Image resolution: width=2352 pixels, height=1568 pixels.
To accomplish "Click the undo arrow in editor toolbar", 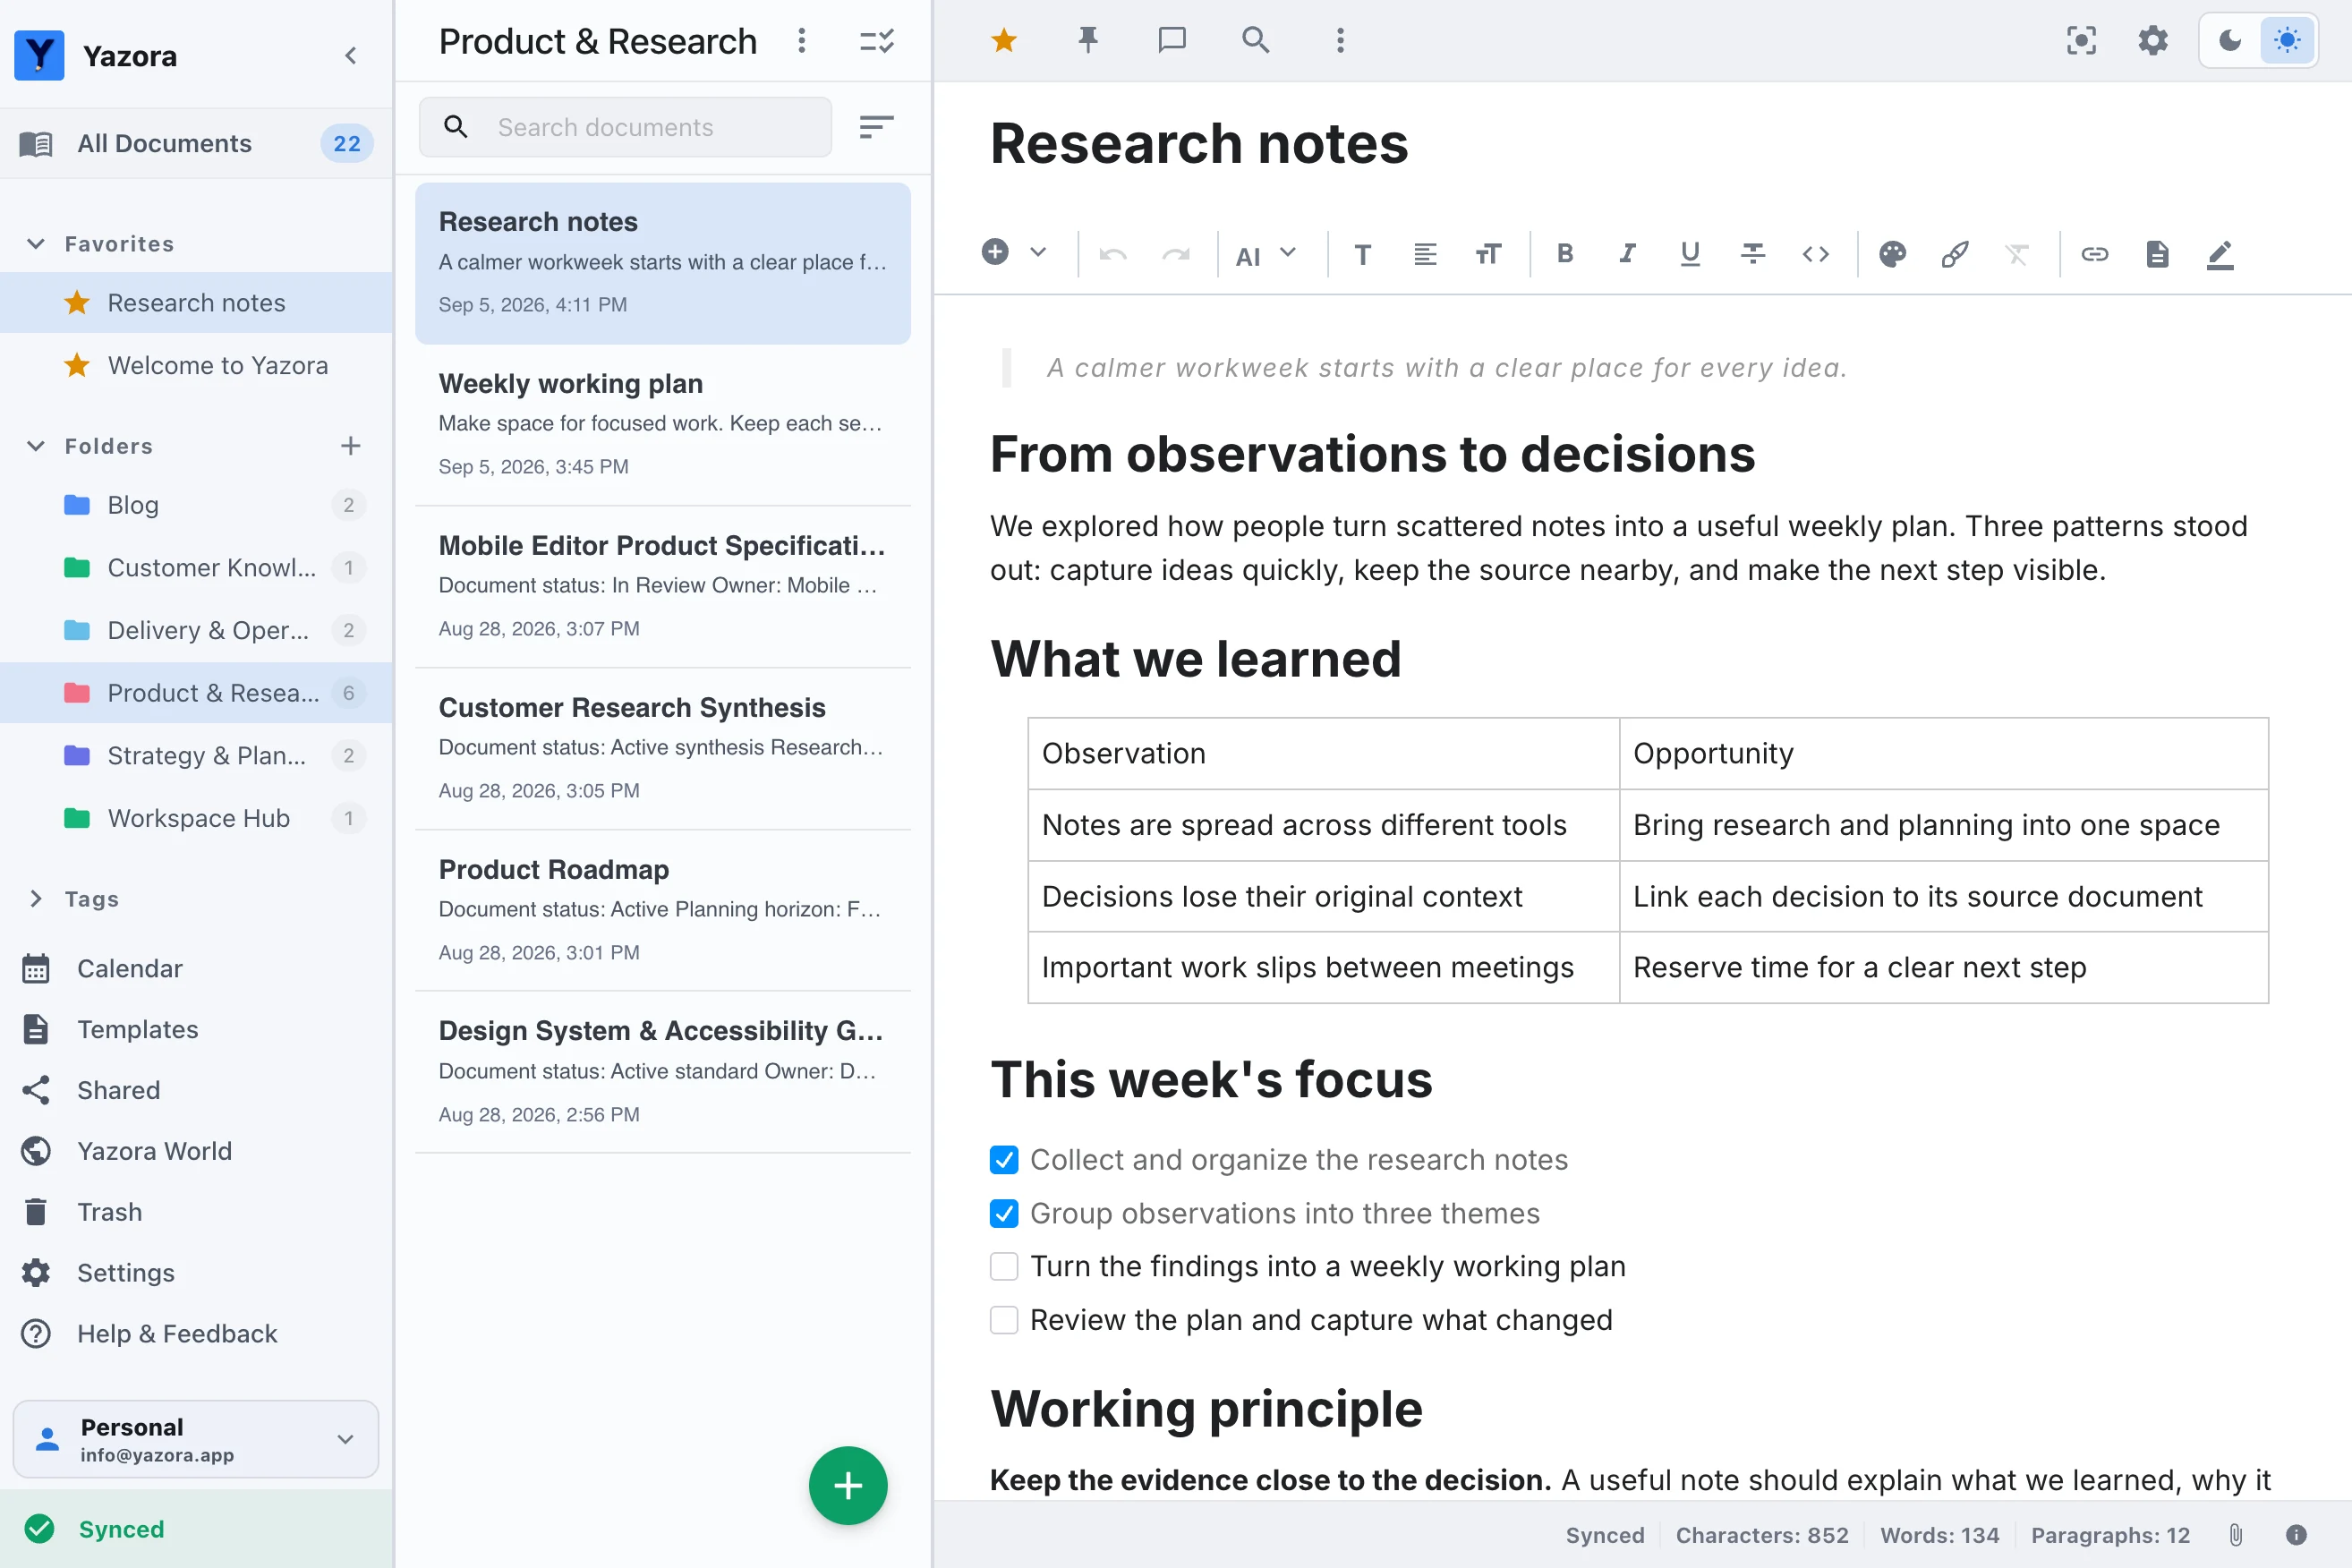I will click(1112, 254).
